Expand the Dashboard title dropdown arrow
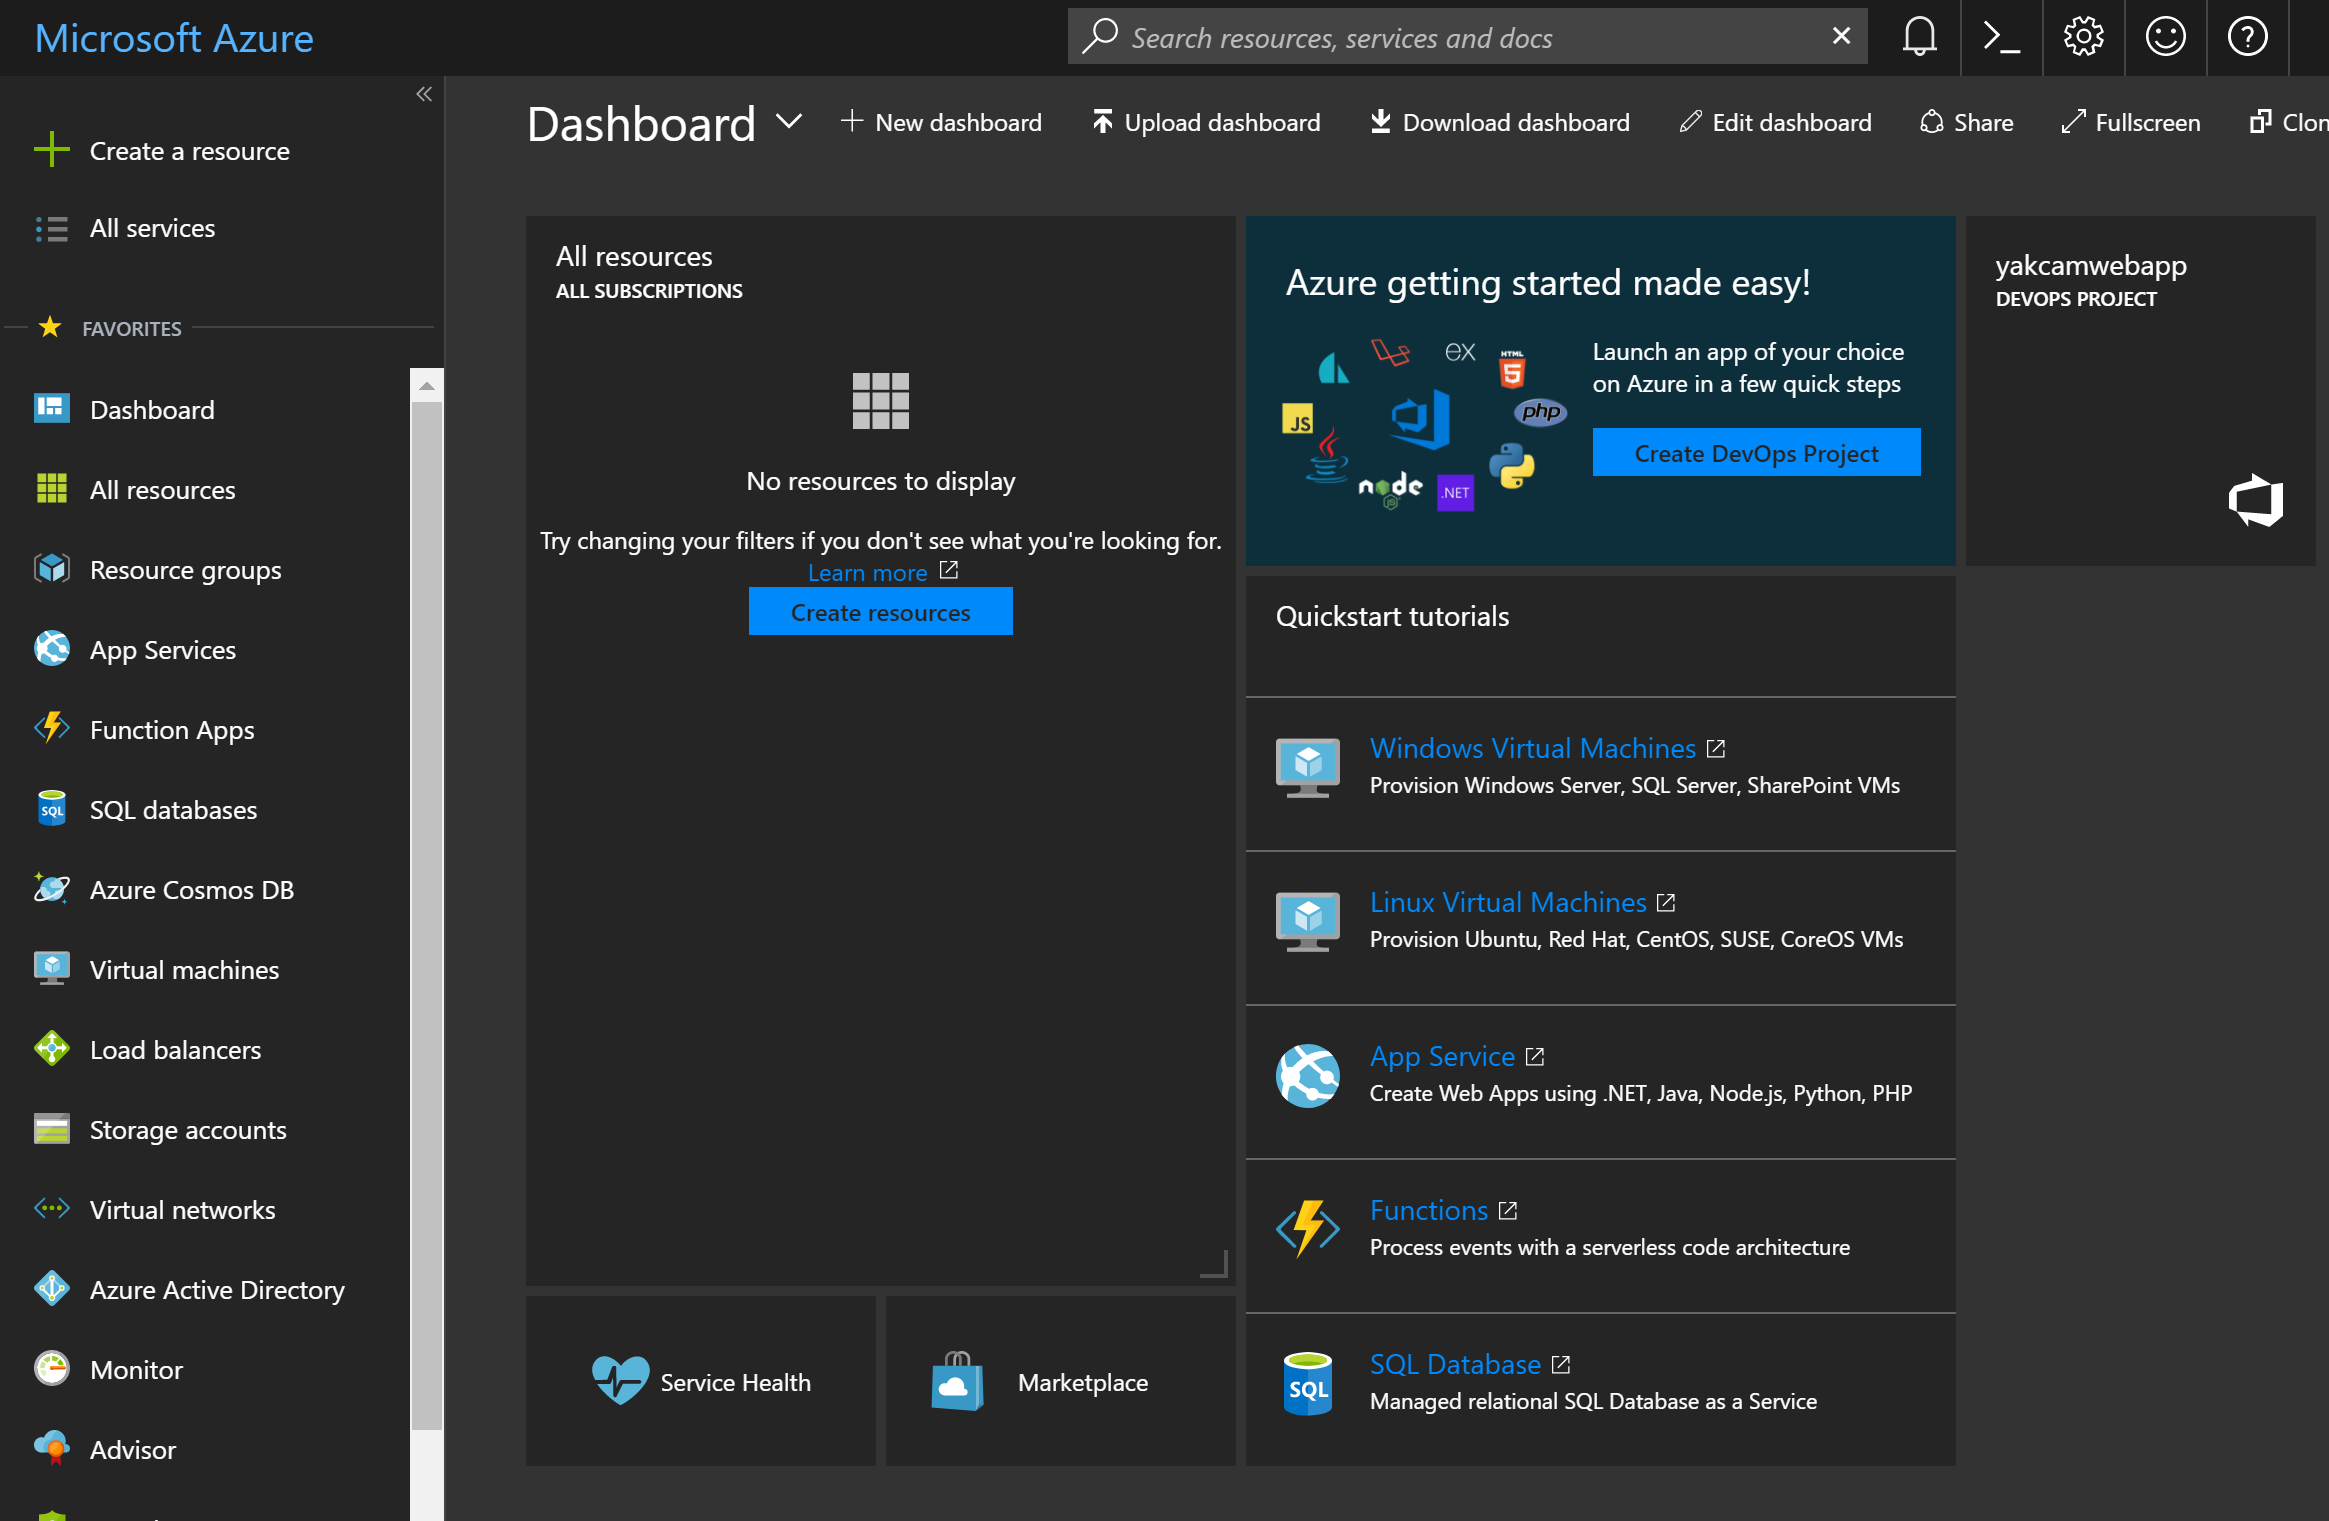2329x1521 pixels. click(789, 122)
